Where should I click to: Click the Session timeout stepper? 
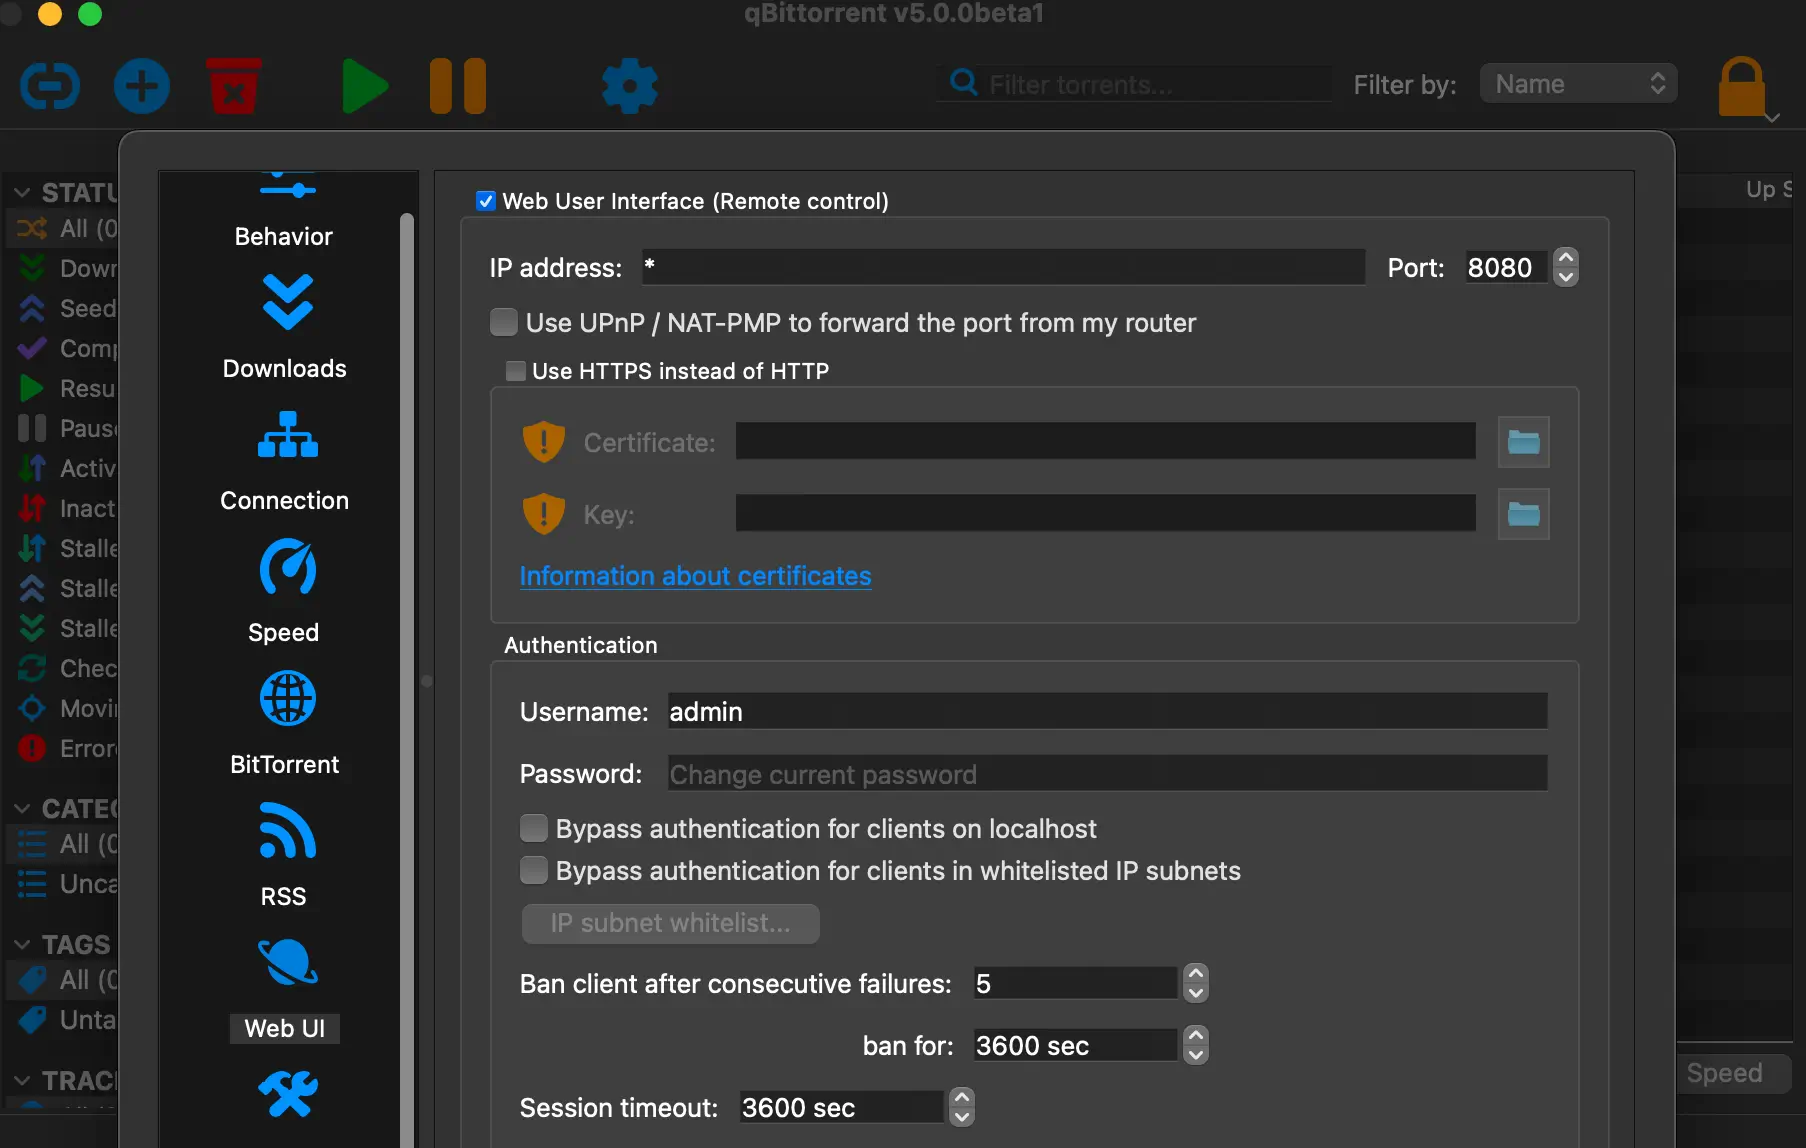point(961,1107)
